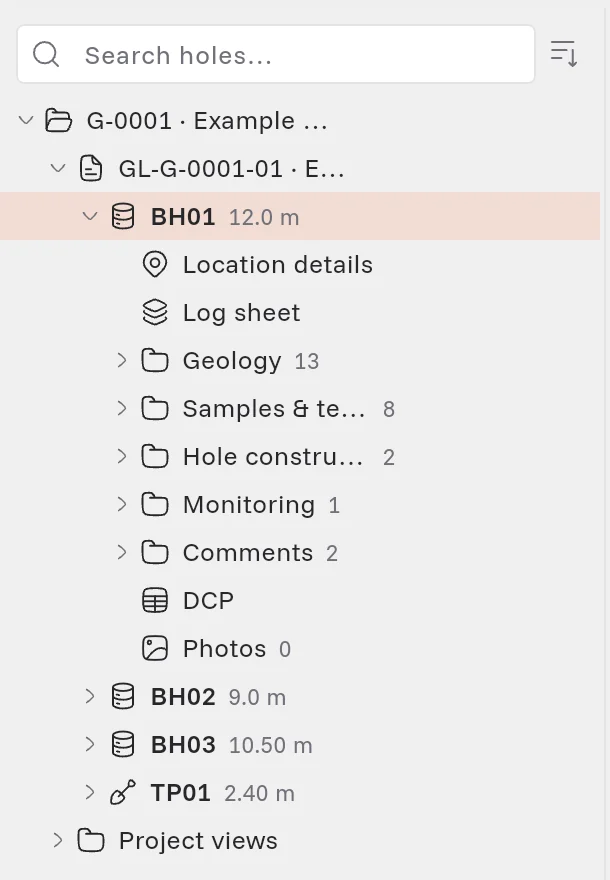Screen dimensions: 610x880
Task: Click the location pin icon for Location details
Action: point(155,264)
